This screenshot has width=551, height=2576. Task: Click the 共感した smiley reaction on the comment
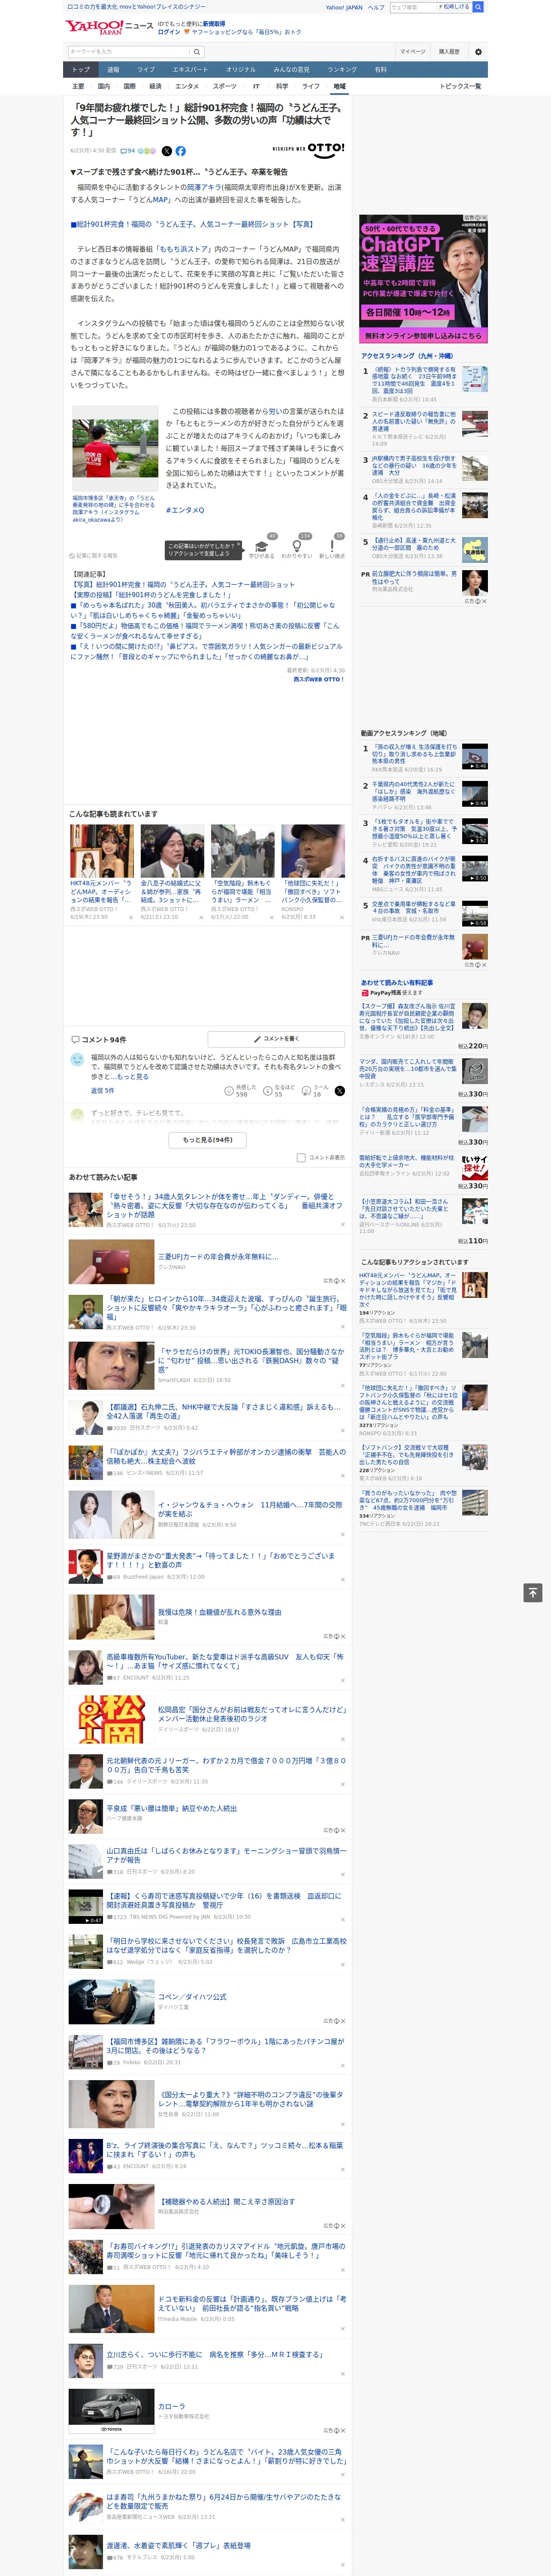(x=230, y=1091)
